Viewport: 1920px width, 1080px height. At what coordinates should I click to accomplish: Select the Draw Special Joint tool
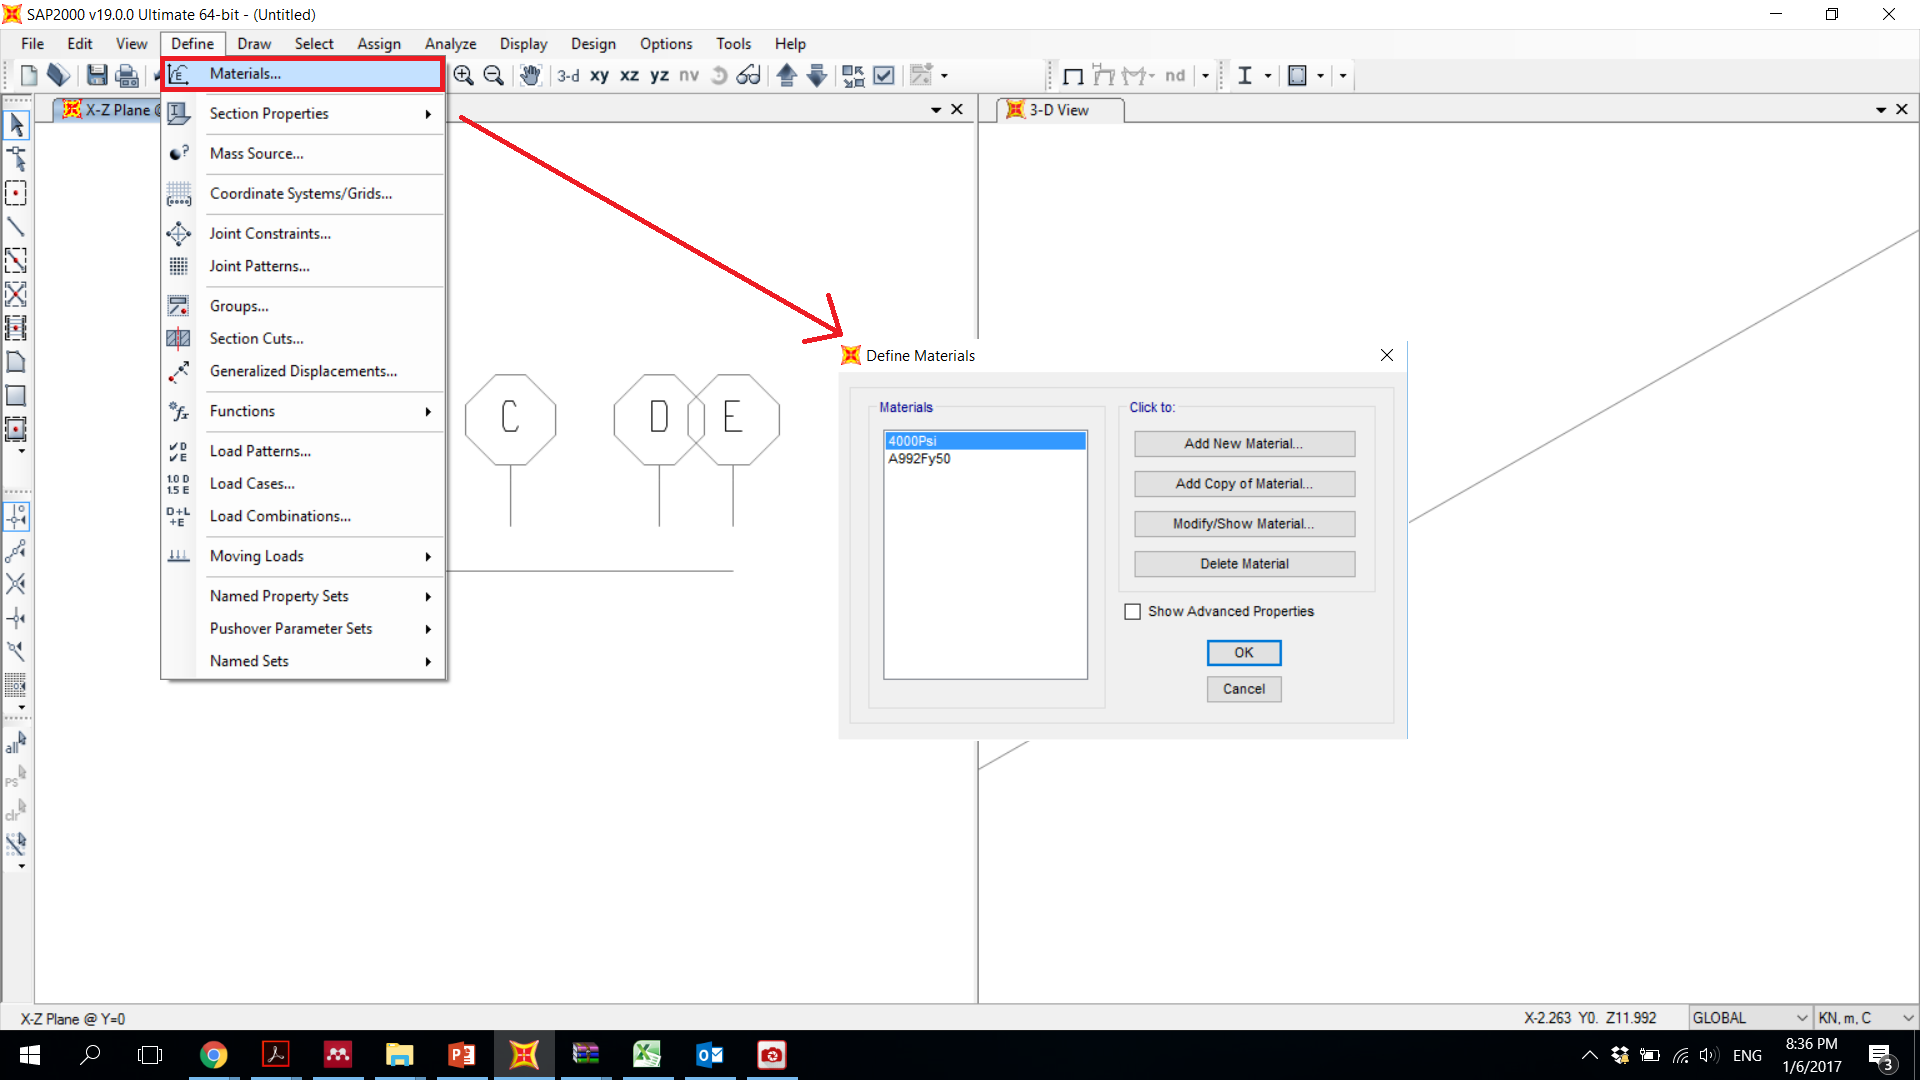(x=16, y=193)
